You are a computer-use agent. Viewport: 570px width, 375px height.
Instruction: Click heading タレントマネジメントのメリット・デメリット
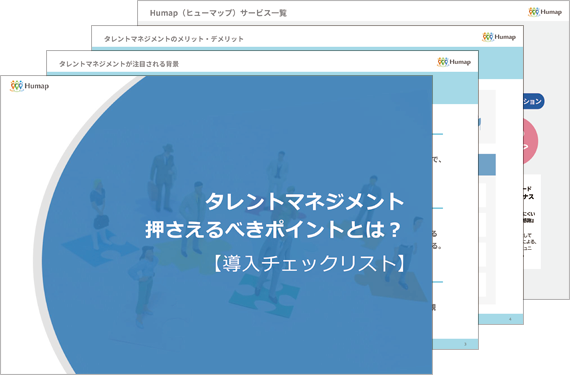pos(174,39)
